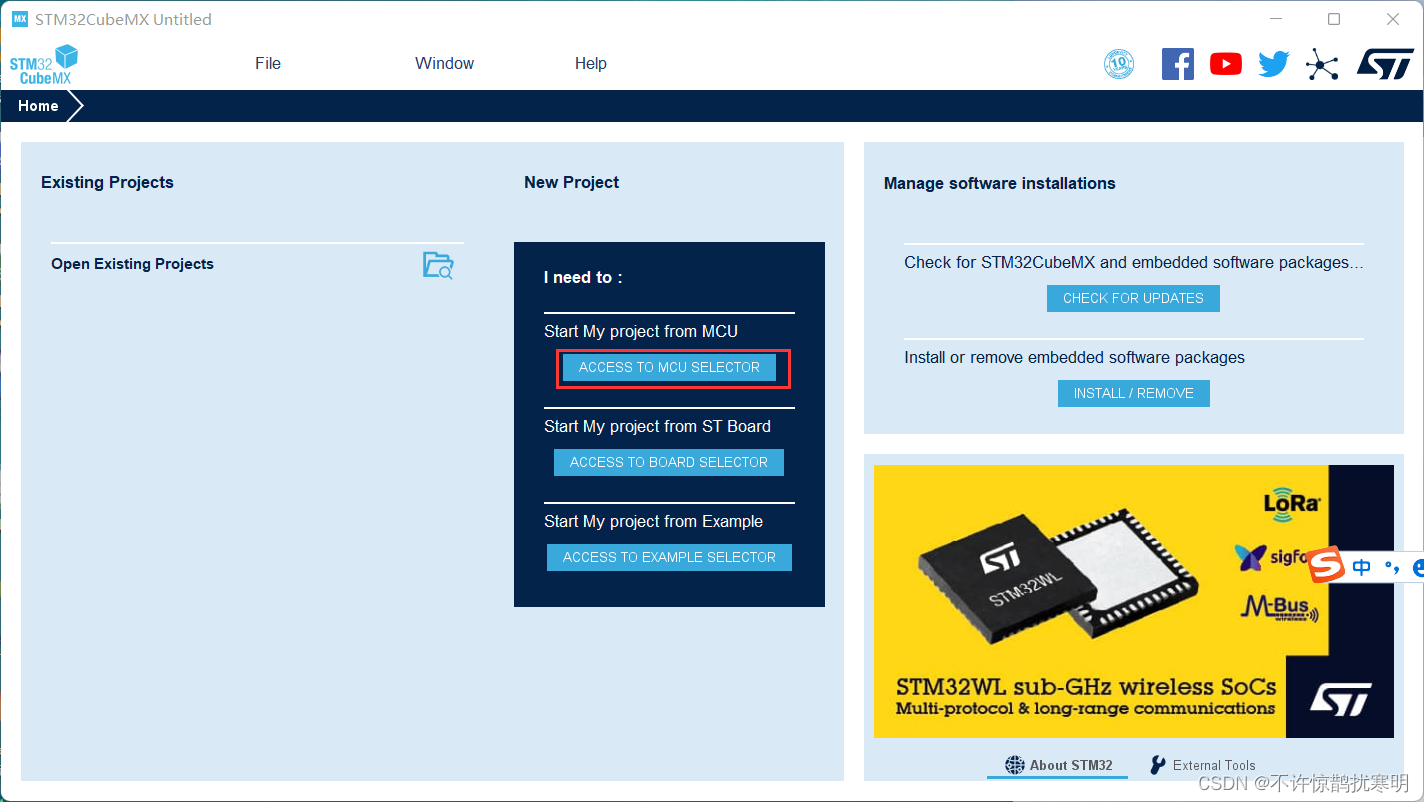The image size is (1424, 802).
Task: Click the STM32CubeMX logo icon
Action: click(x=44, y=64)
